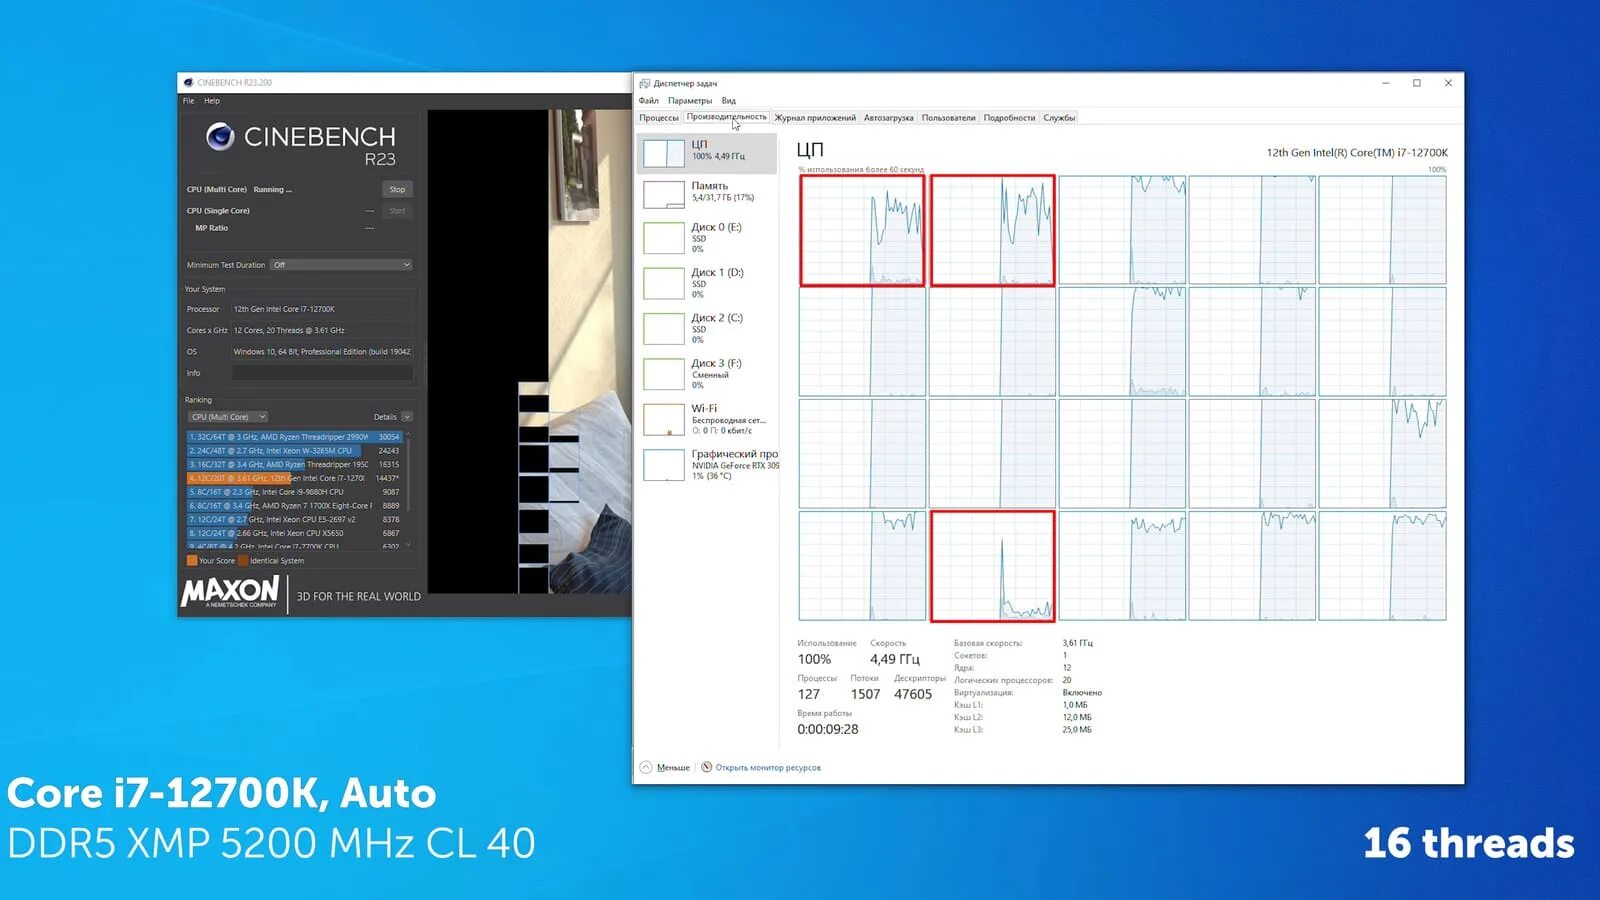Screen dimensions: 1600x900
Task: Click the Меньше button in Task Manager
Action: point(673,768)
